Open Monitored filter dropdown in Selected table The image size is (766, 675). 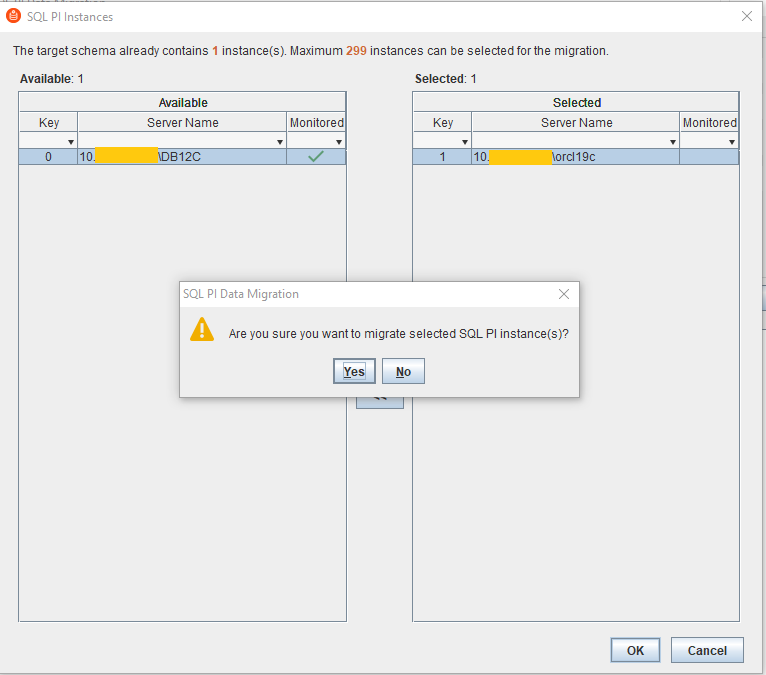pyautogui.click(x=732, y=142)
